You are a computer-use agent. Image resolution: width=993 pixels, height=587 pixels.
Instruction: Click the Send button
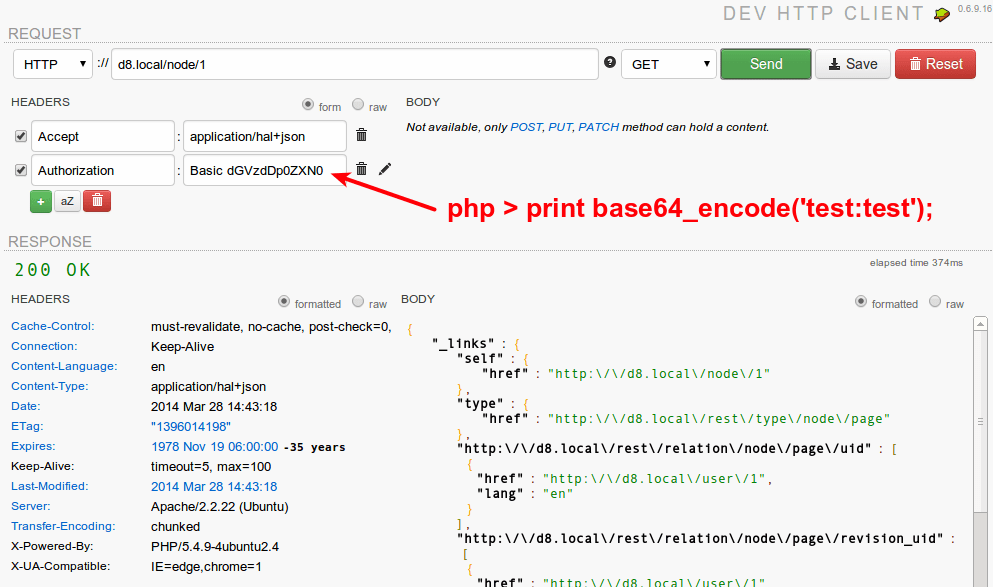coord(765,63)
